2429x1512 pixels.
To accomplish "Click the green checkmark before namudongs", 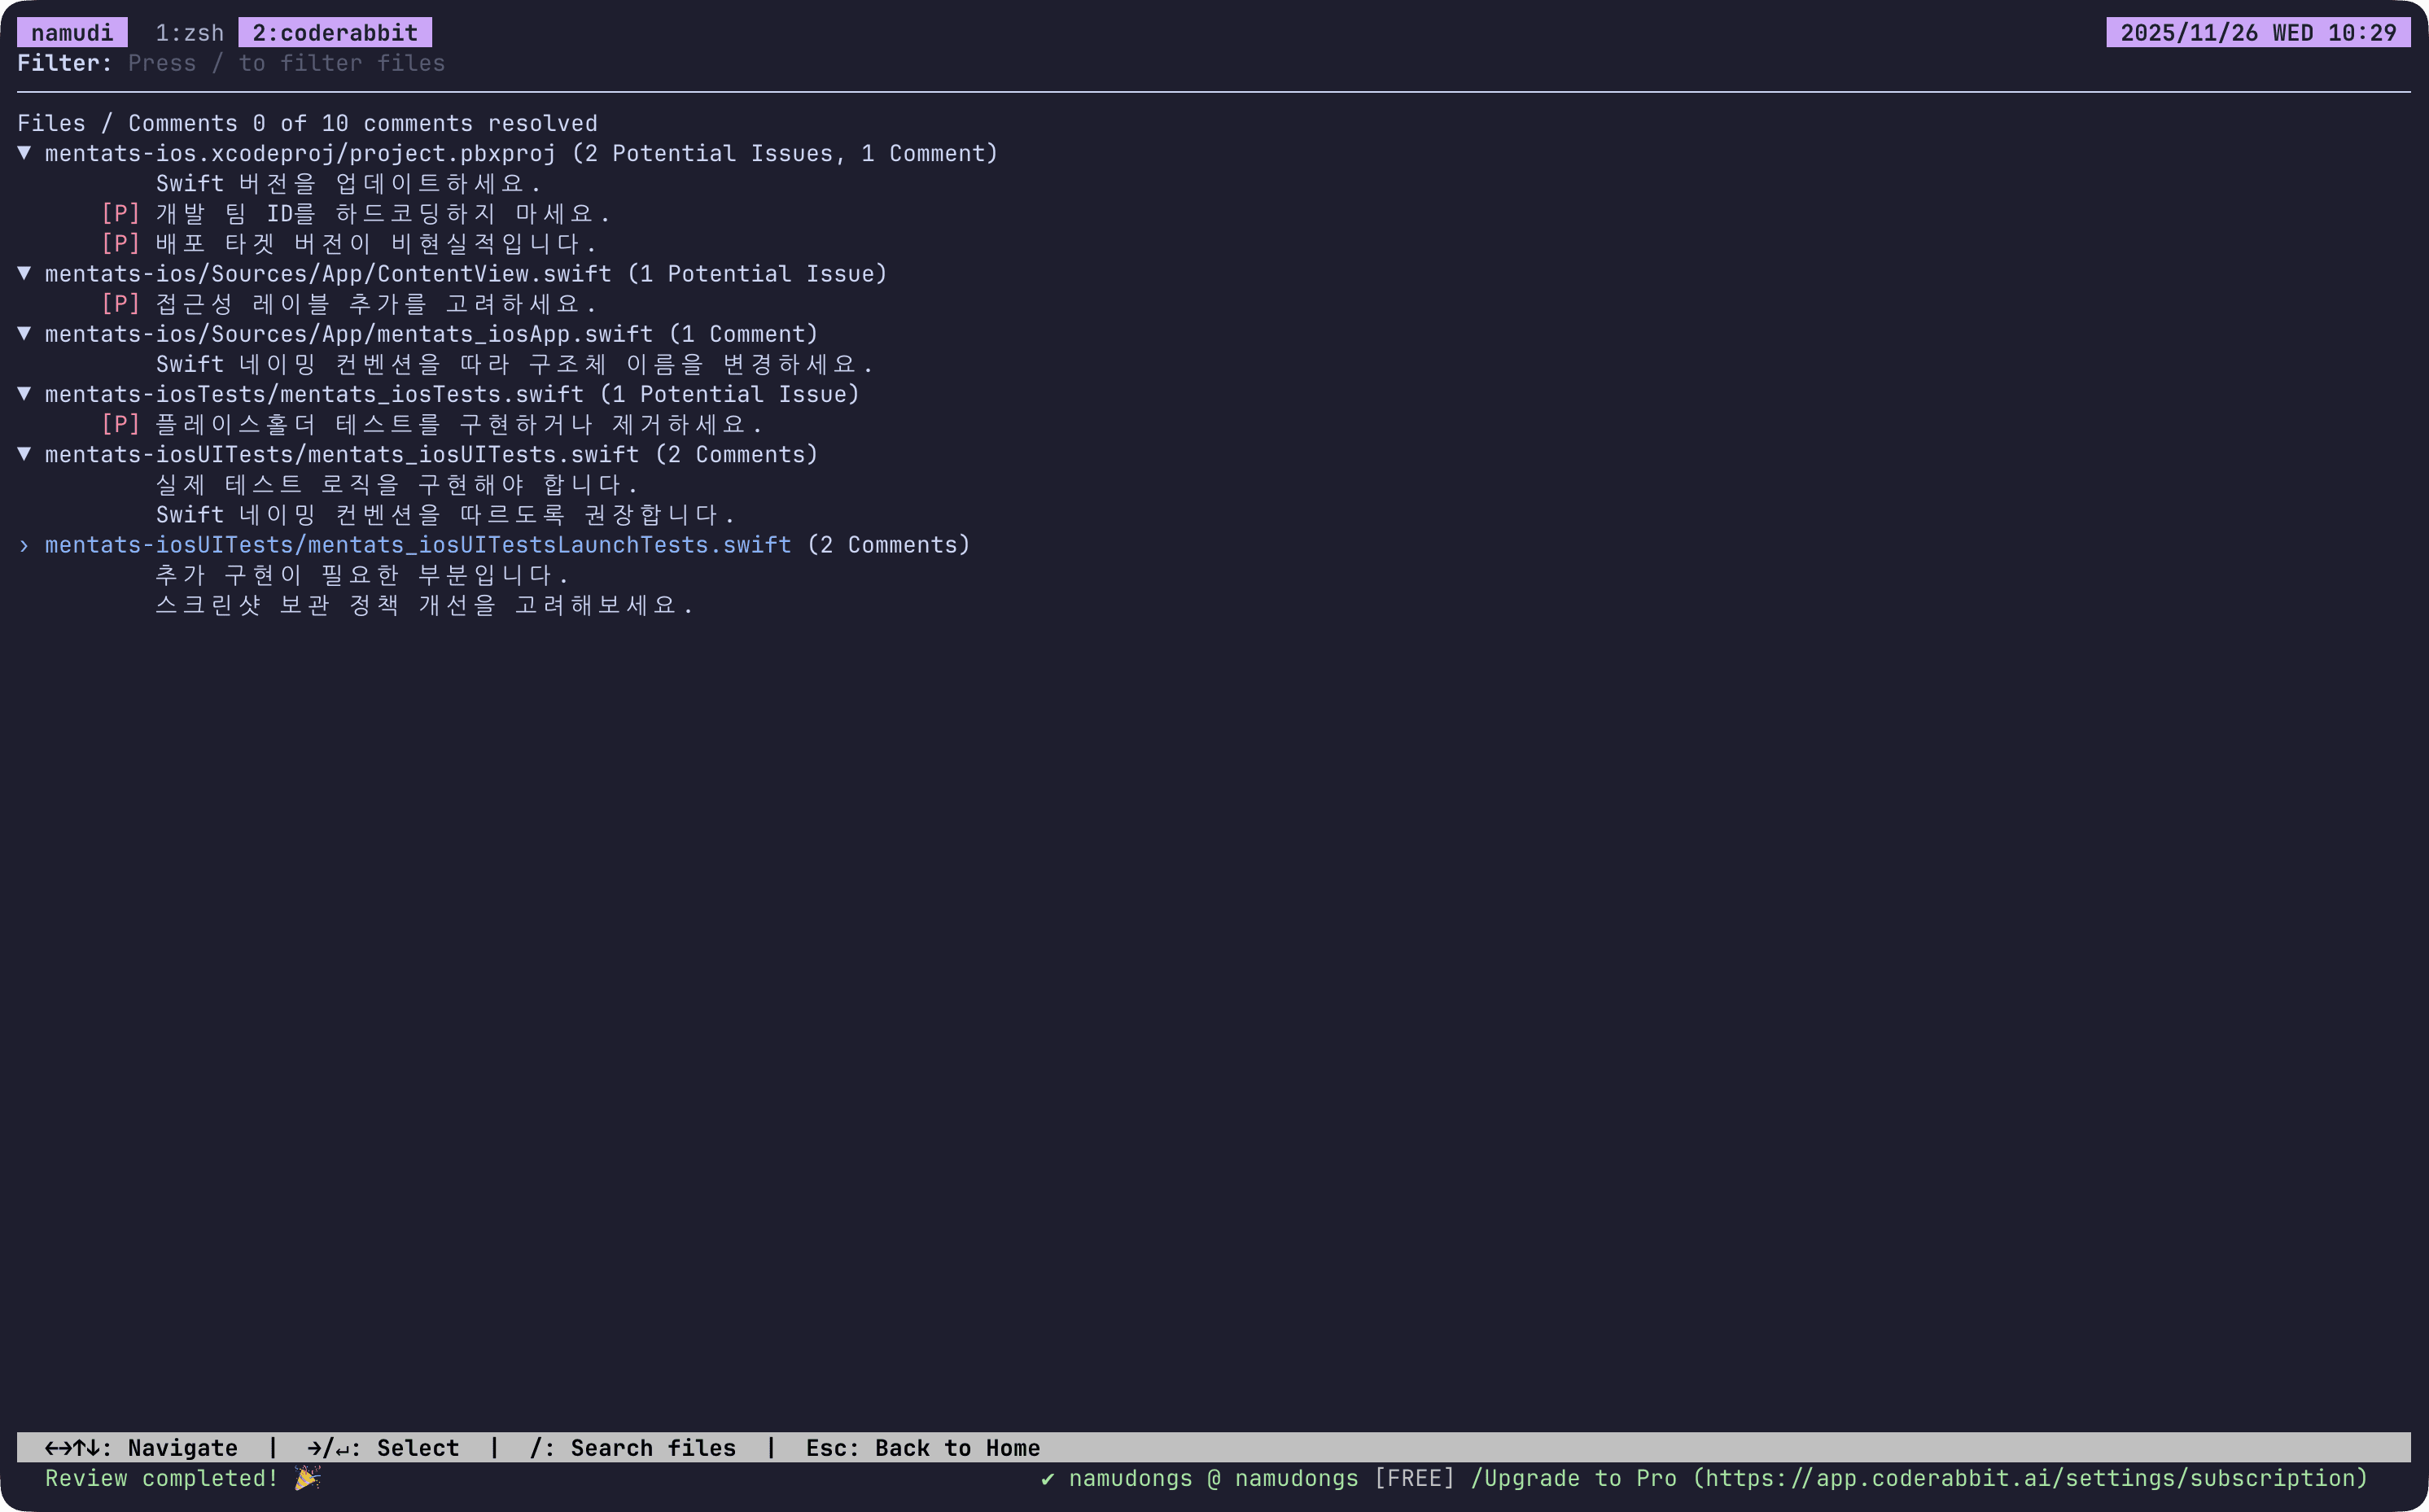I will pyautogui.click(x=1047, y=1478).
